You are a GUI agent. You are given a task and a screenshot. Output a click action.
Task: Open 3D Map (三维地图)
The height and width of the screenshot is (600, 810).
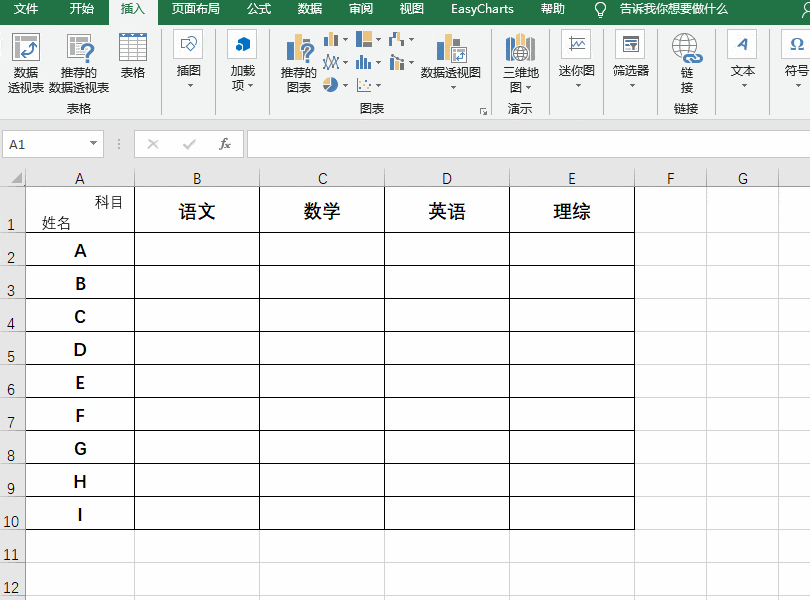(521, 63)
